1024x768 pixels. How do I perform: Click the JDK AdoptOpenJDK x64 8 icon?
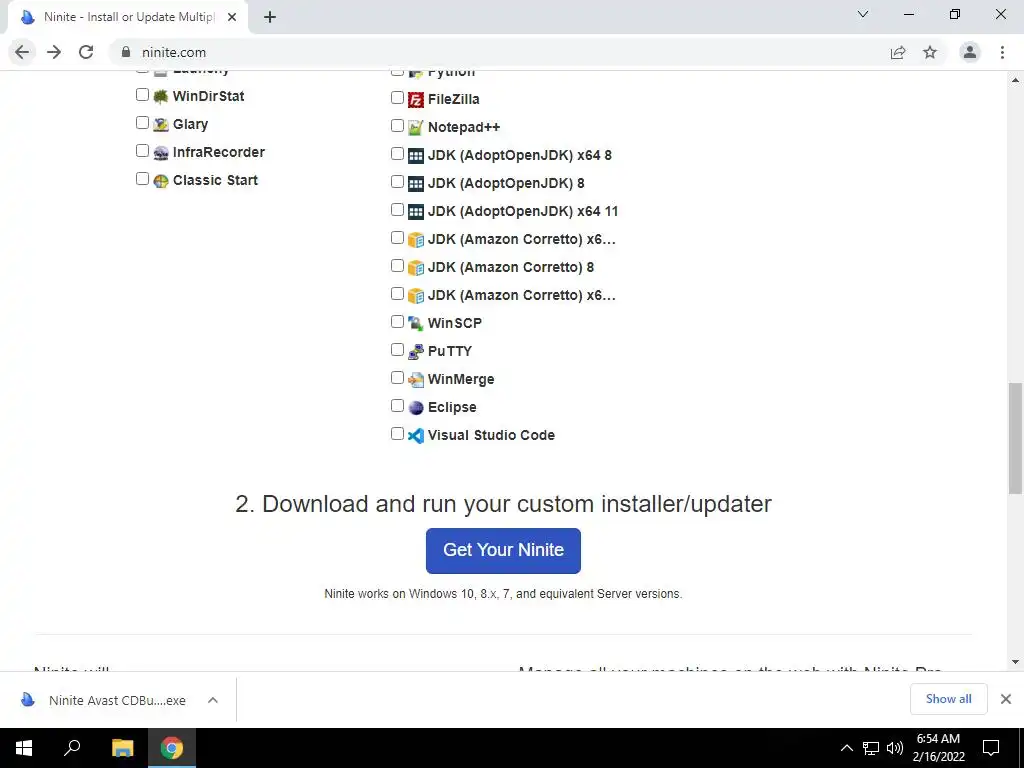coord(416,156)
